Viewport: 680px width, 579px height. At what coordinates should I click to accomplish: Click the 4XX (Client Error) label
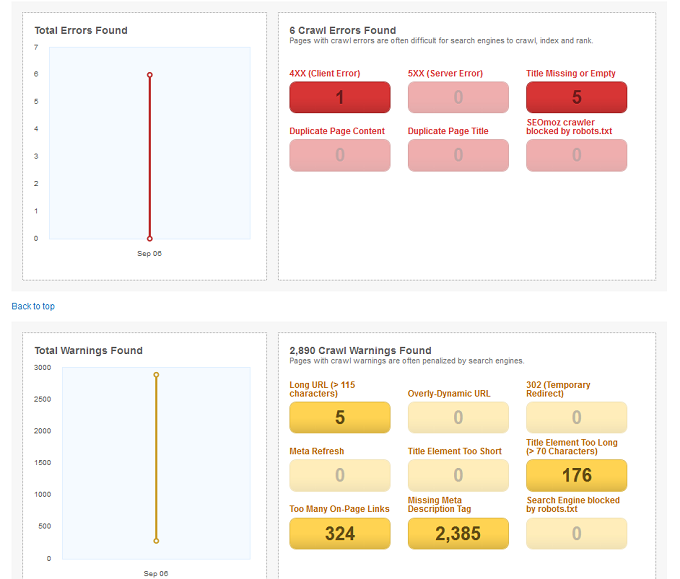click(324, 73)
